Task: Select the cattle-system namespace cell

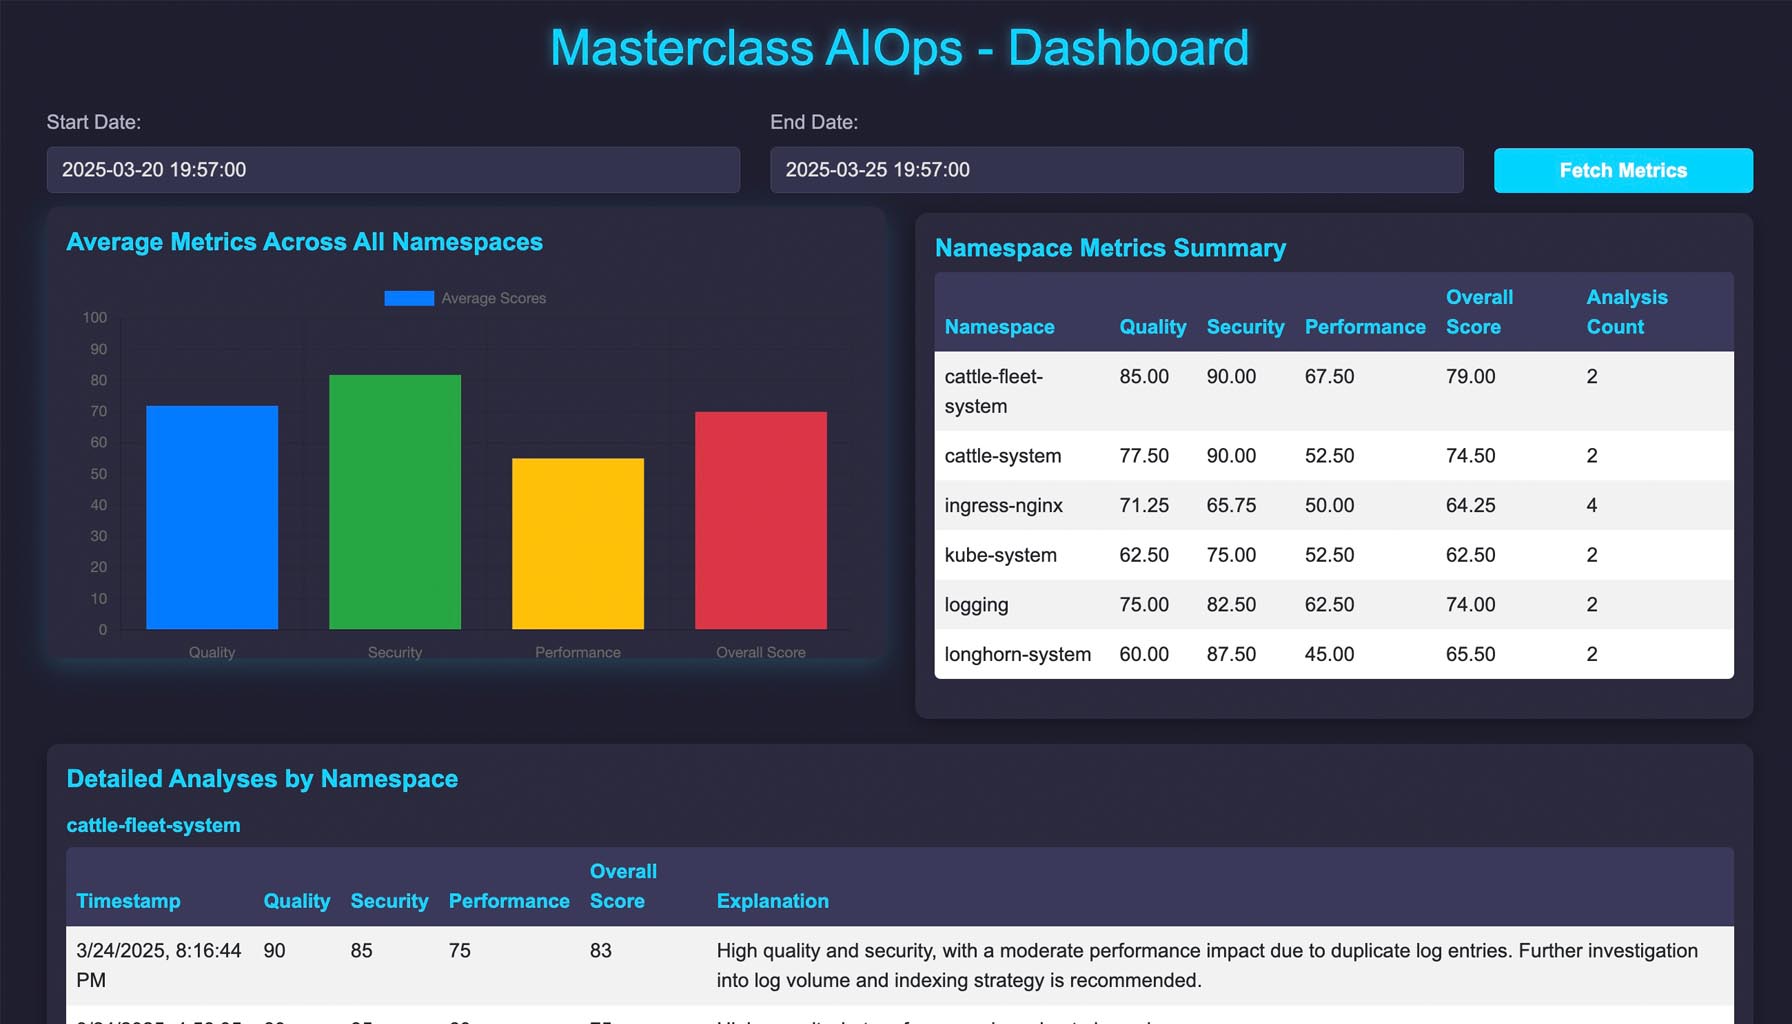Action: 1002,456
